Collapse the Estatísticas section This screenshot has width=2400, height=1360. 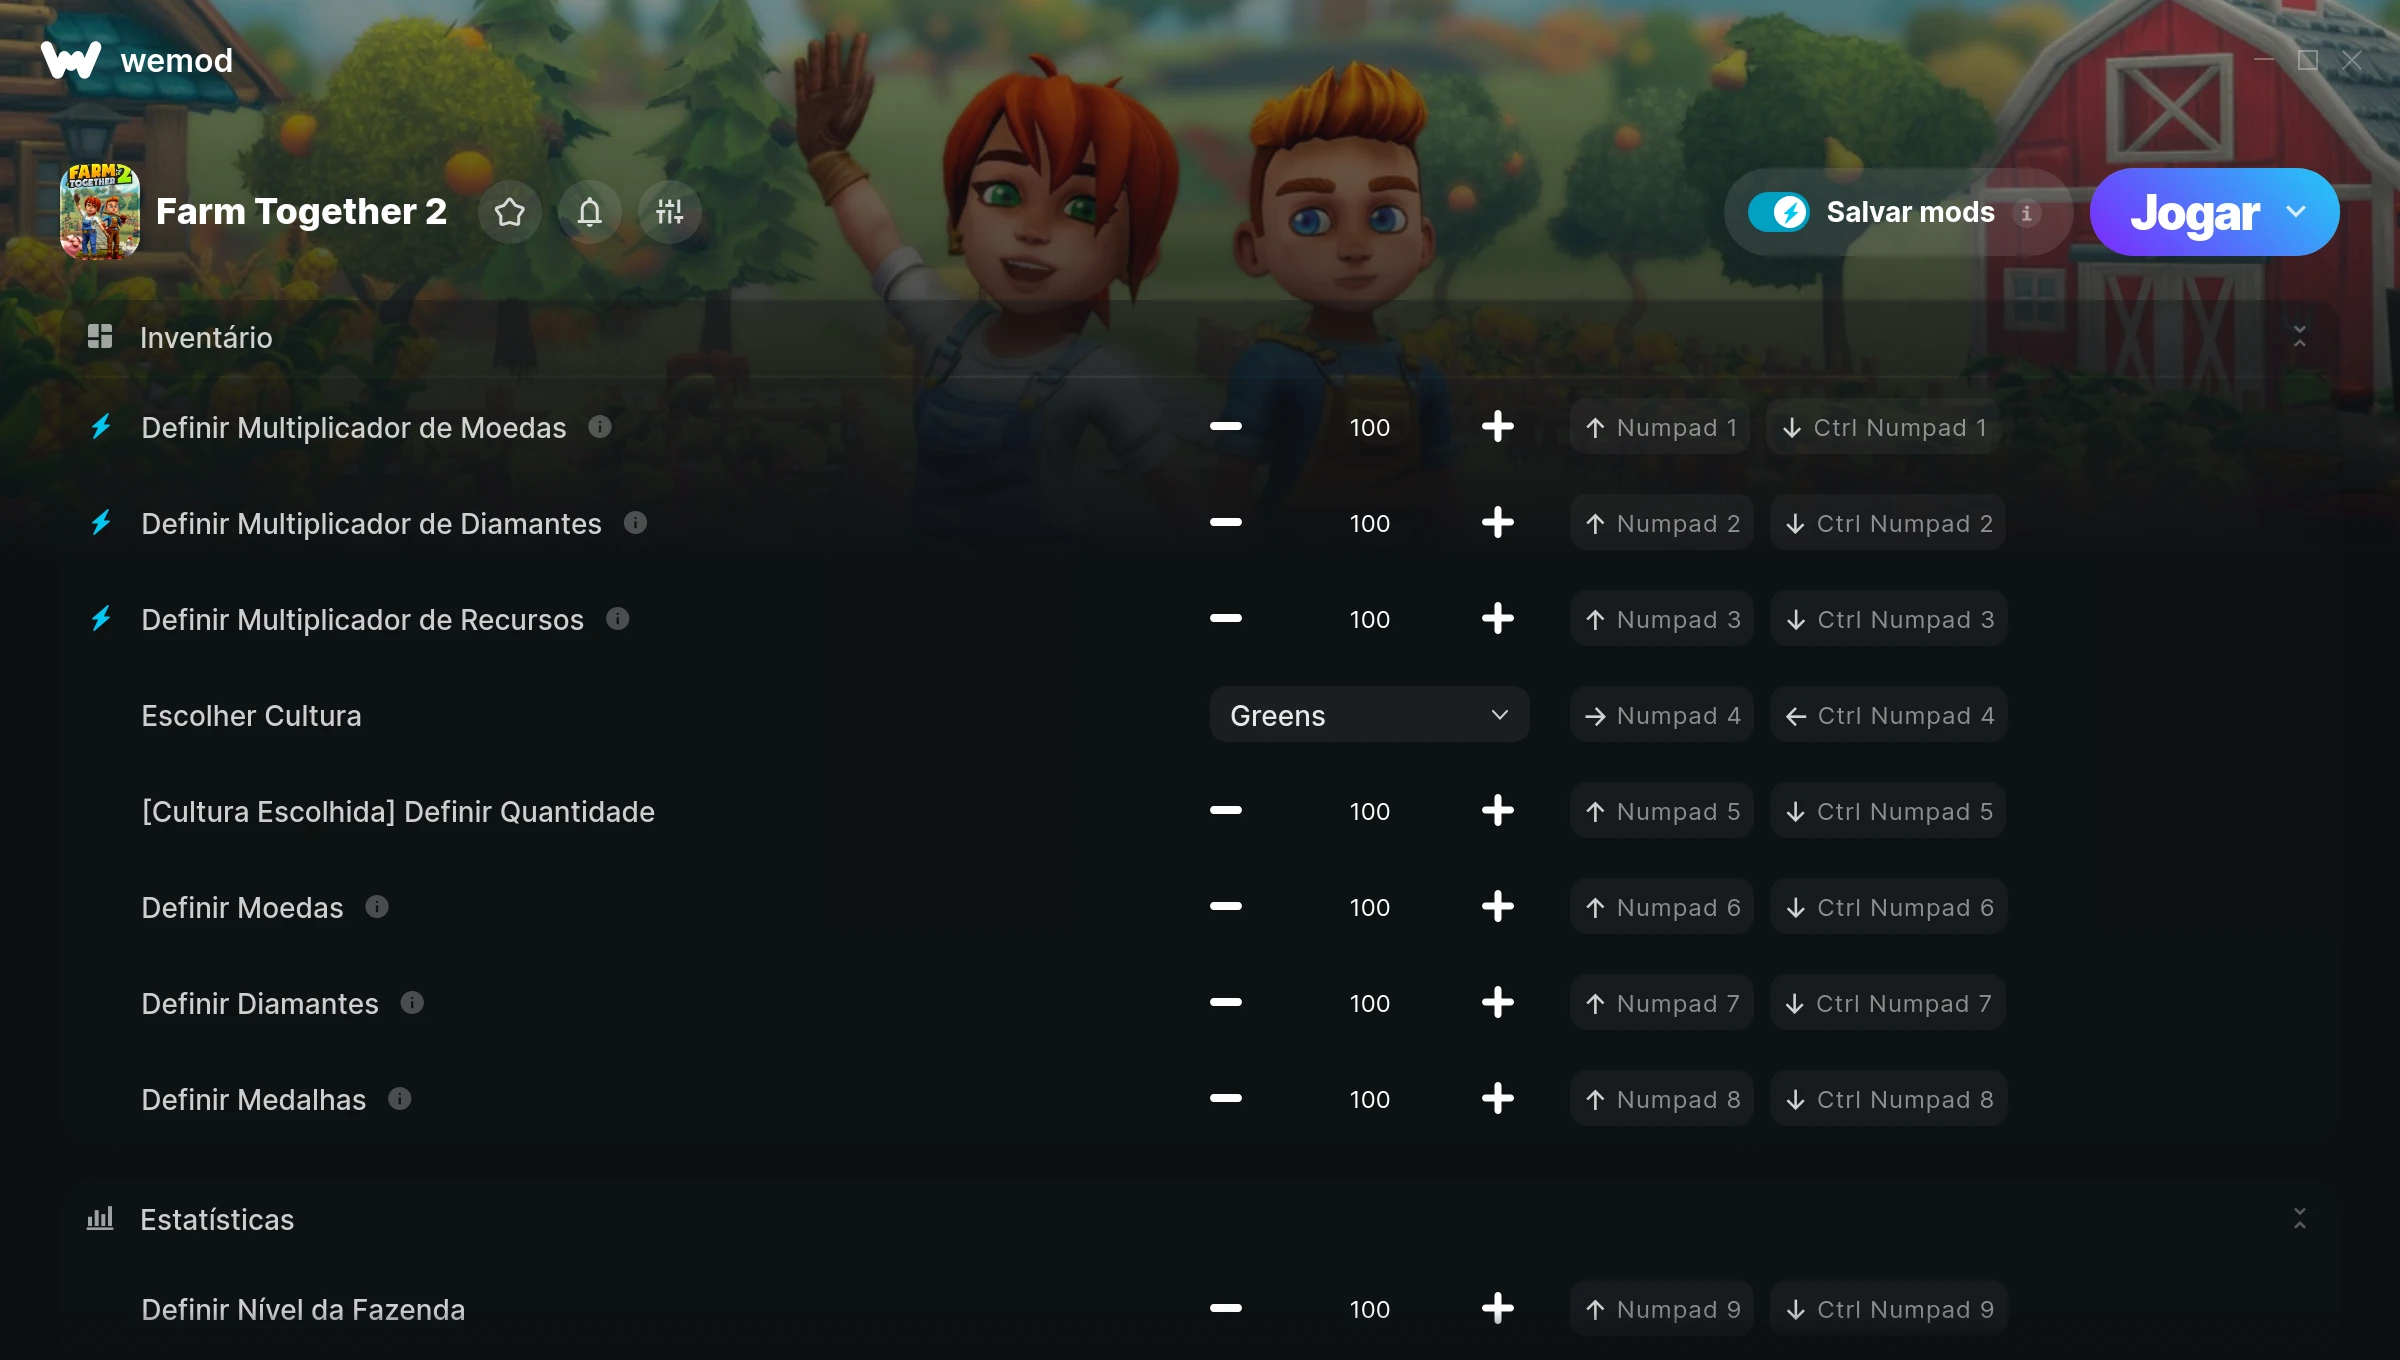click(2300, 1219)
